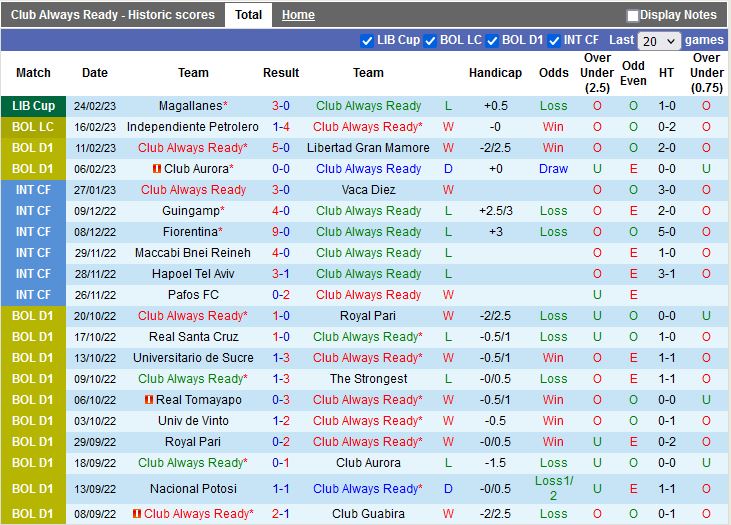Open Fiorentina team link
731x525 pixels.
pyautogui.click(x=190, y=232)
